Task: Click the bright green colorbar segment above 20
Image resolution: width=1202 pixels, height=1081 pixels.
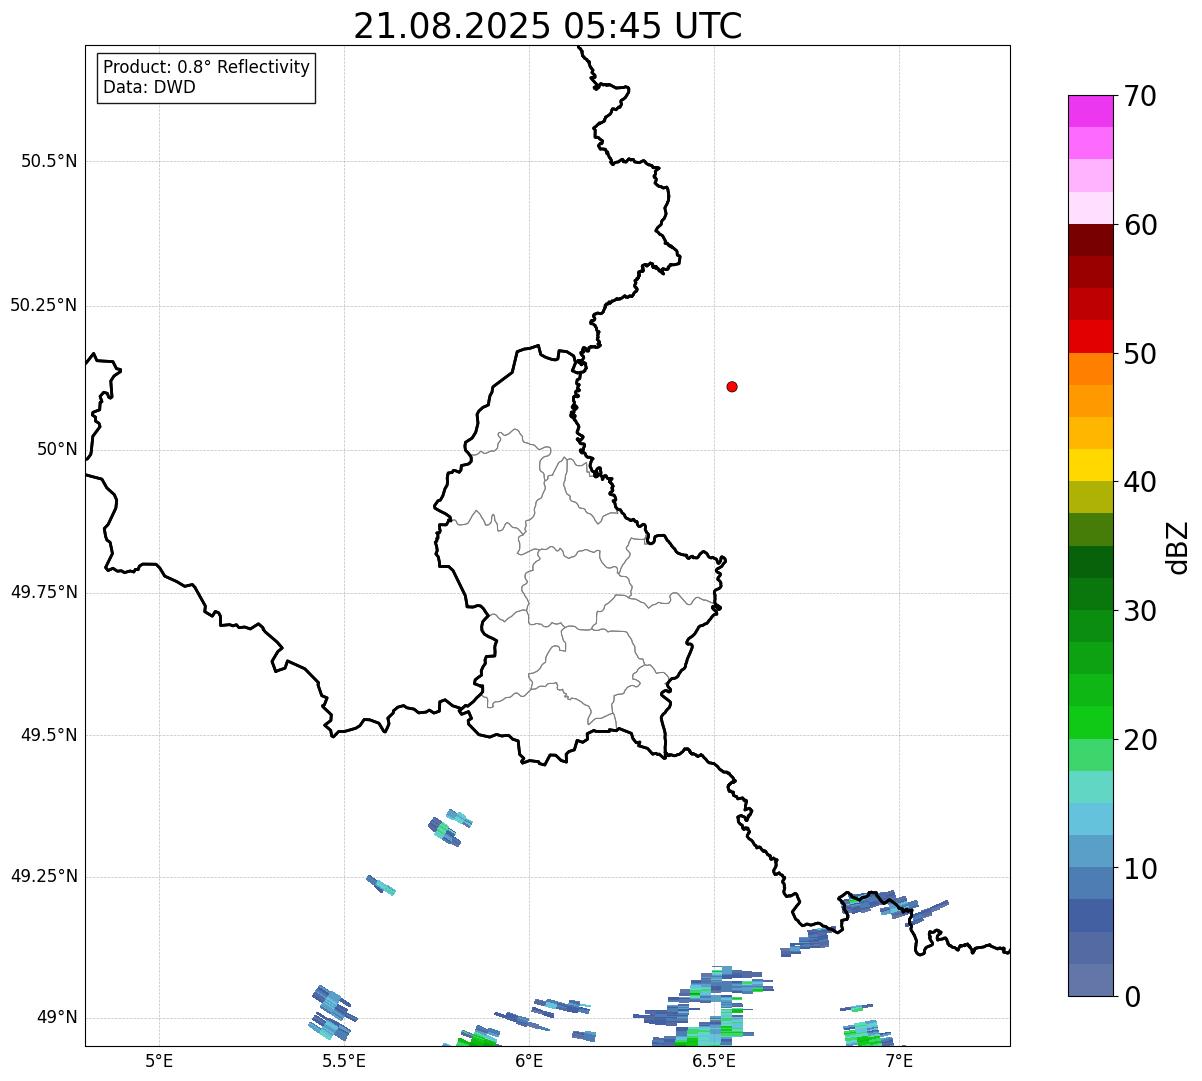Action: click(1091, 723)
